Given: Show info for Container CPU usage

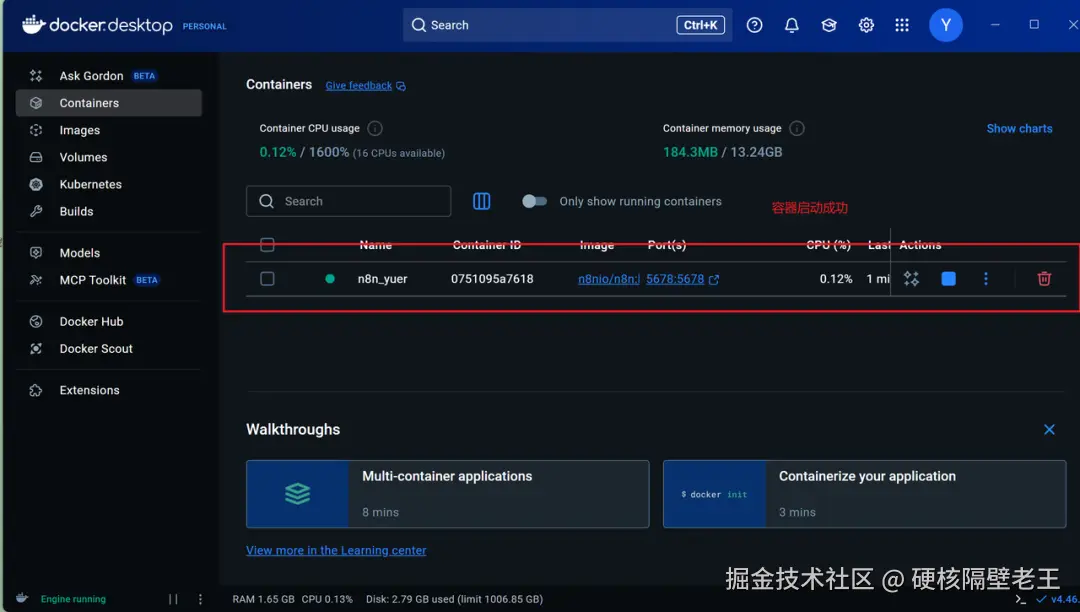Looking at the screenshot, I should click(x=375, y=128).
